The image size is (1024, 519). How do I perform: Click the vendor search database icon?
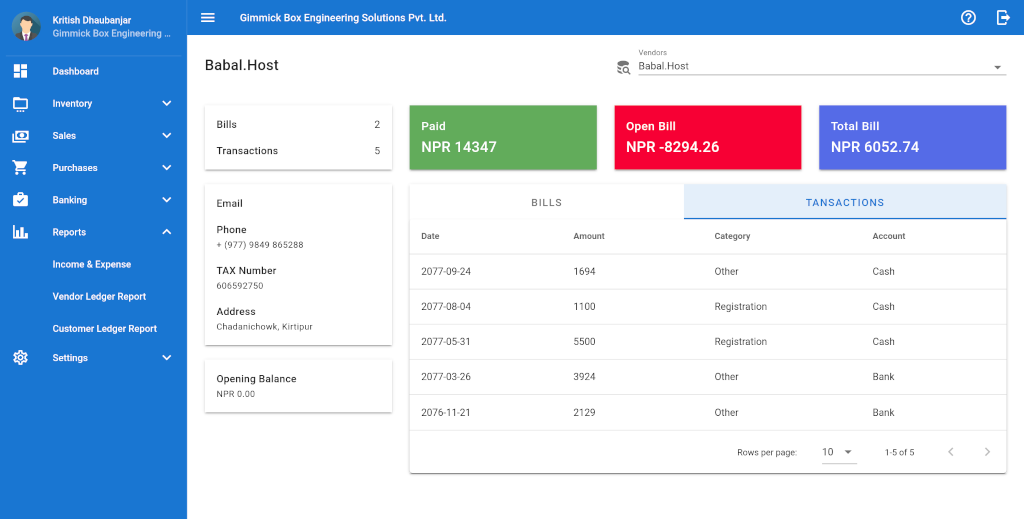(x=623, y=67)
